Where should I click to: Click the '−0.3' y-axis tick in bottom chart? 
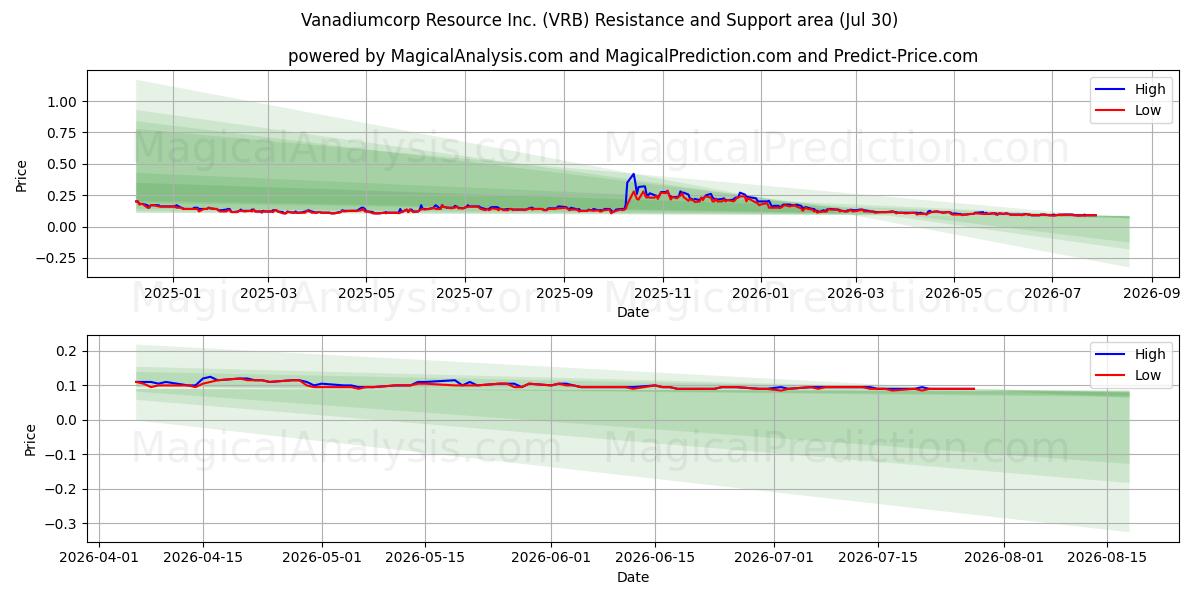click(63, 523)
